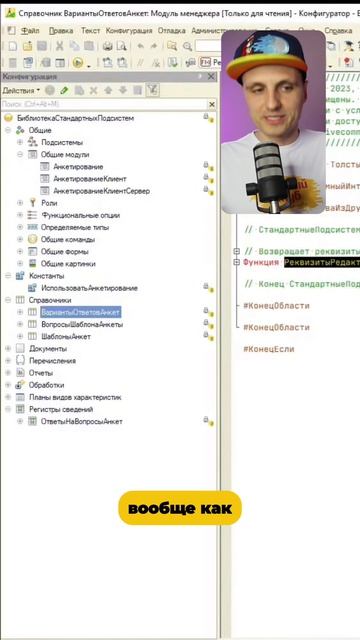Select ШаблоныАнкет catalog
The width and height of the screenshot is (360, 640).
[x=66, y=336]
